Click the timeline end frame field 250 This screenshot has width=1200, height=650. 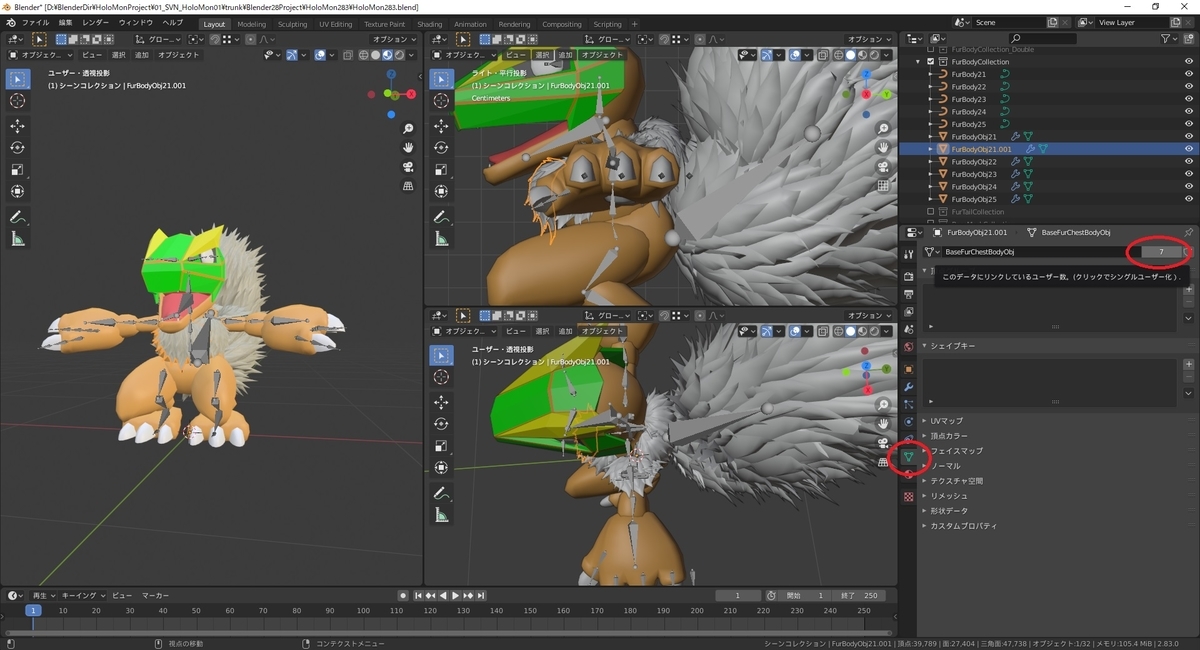pyautogui.click(x=861, y=595)
